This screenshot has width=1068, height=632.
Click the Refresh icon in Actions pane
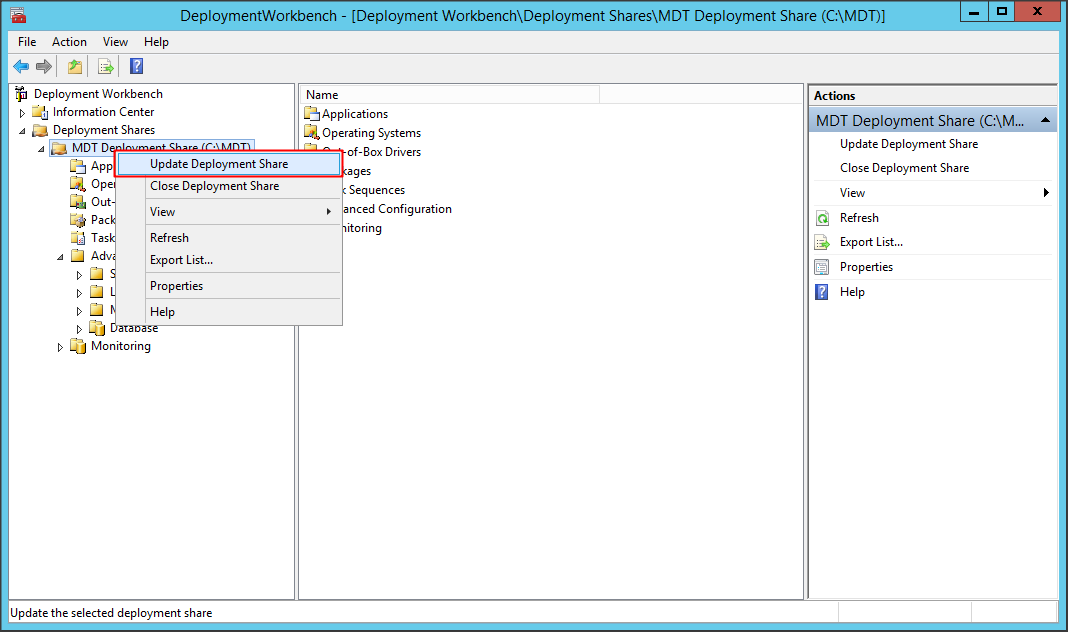[822, 218]
